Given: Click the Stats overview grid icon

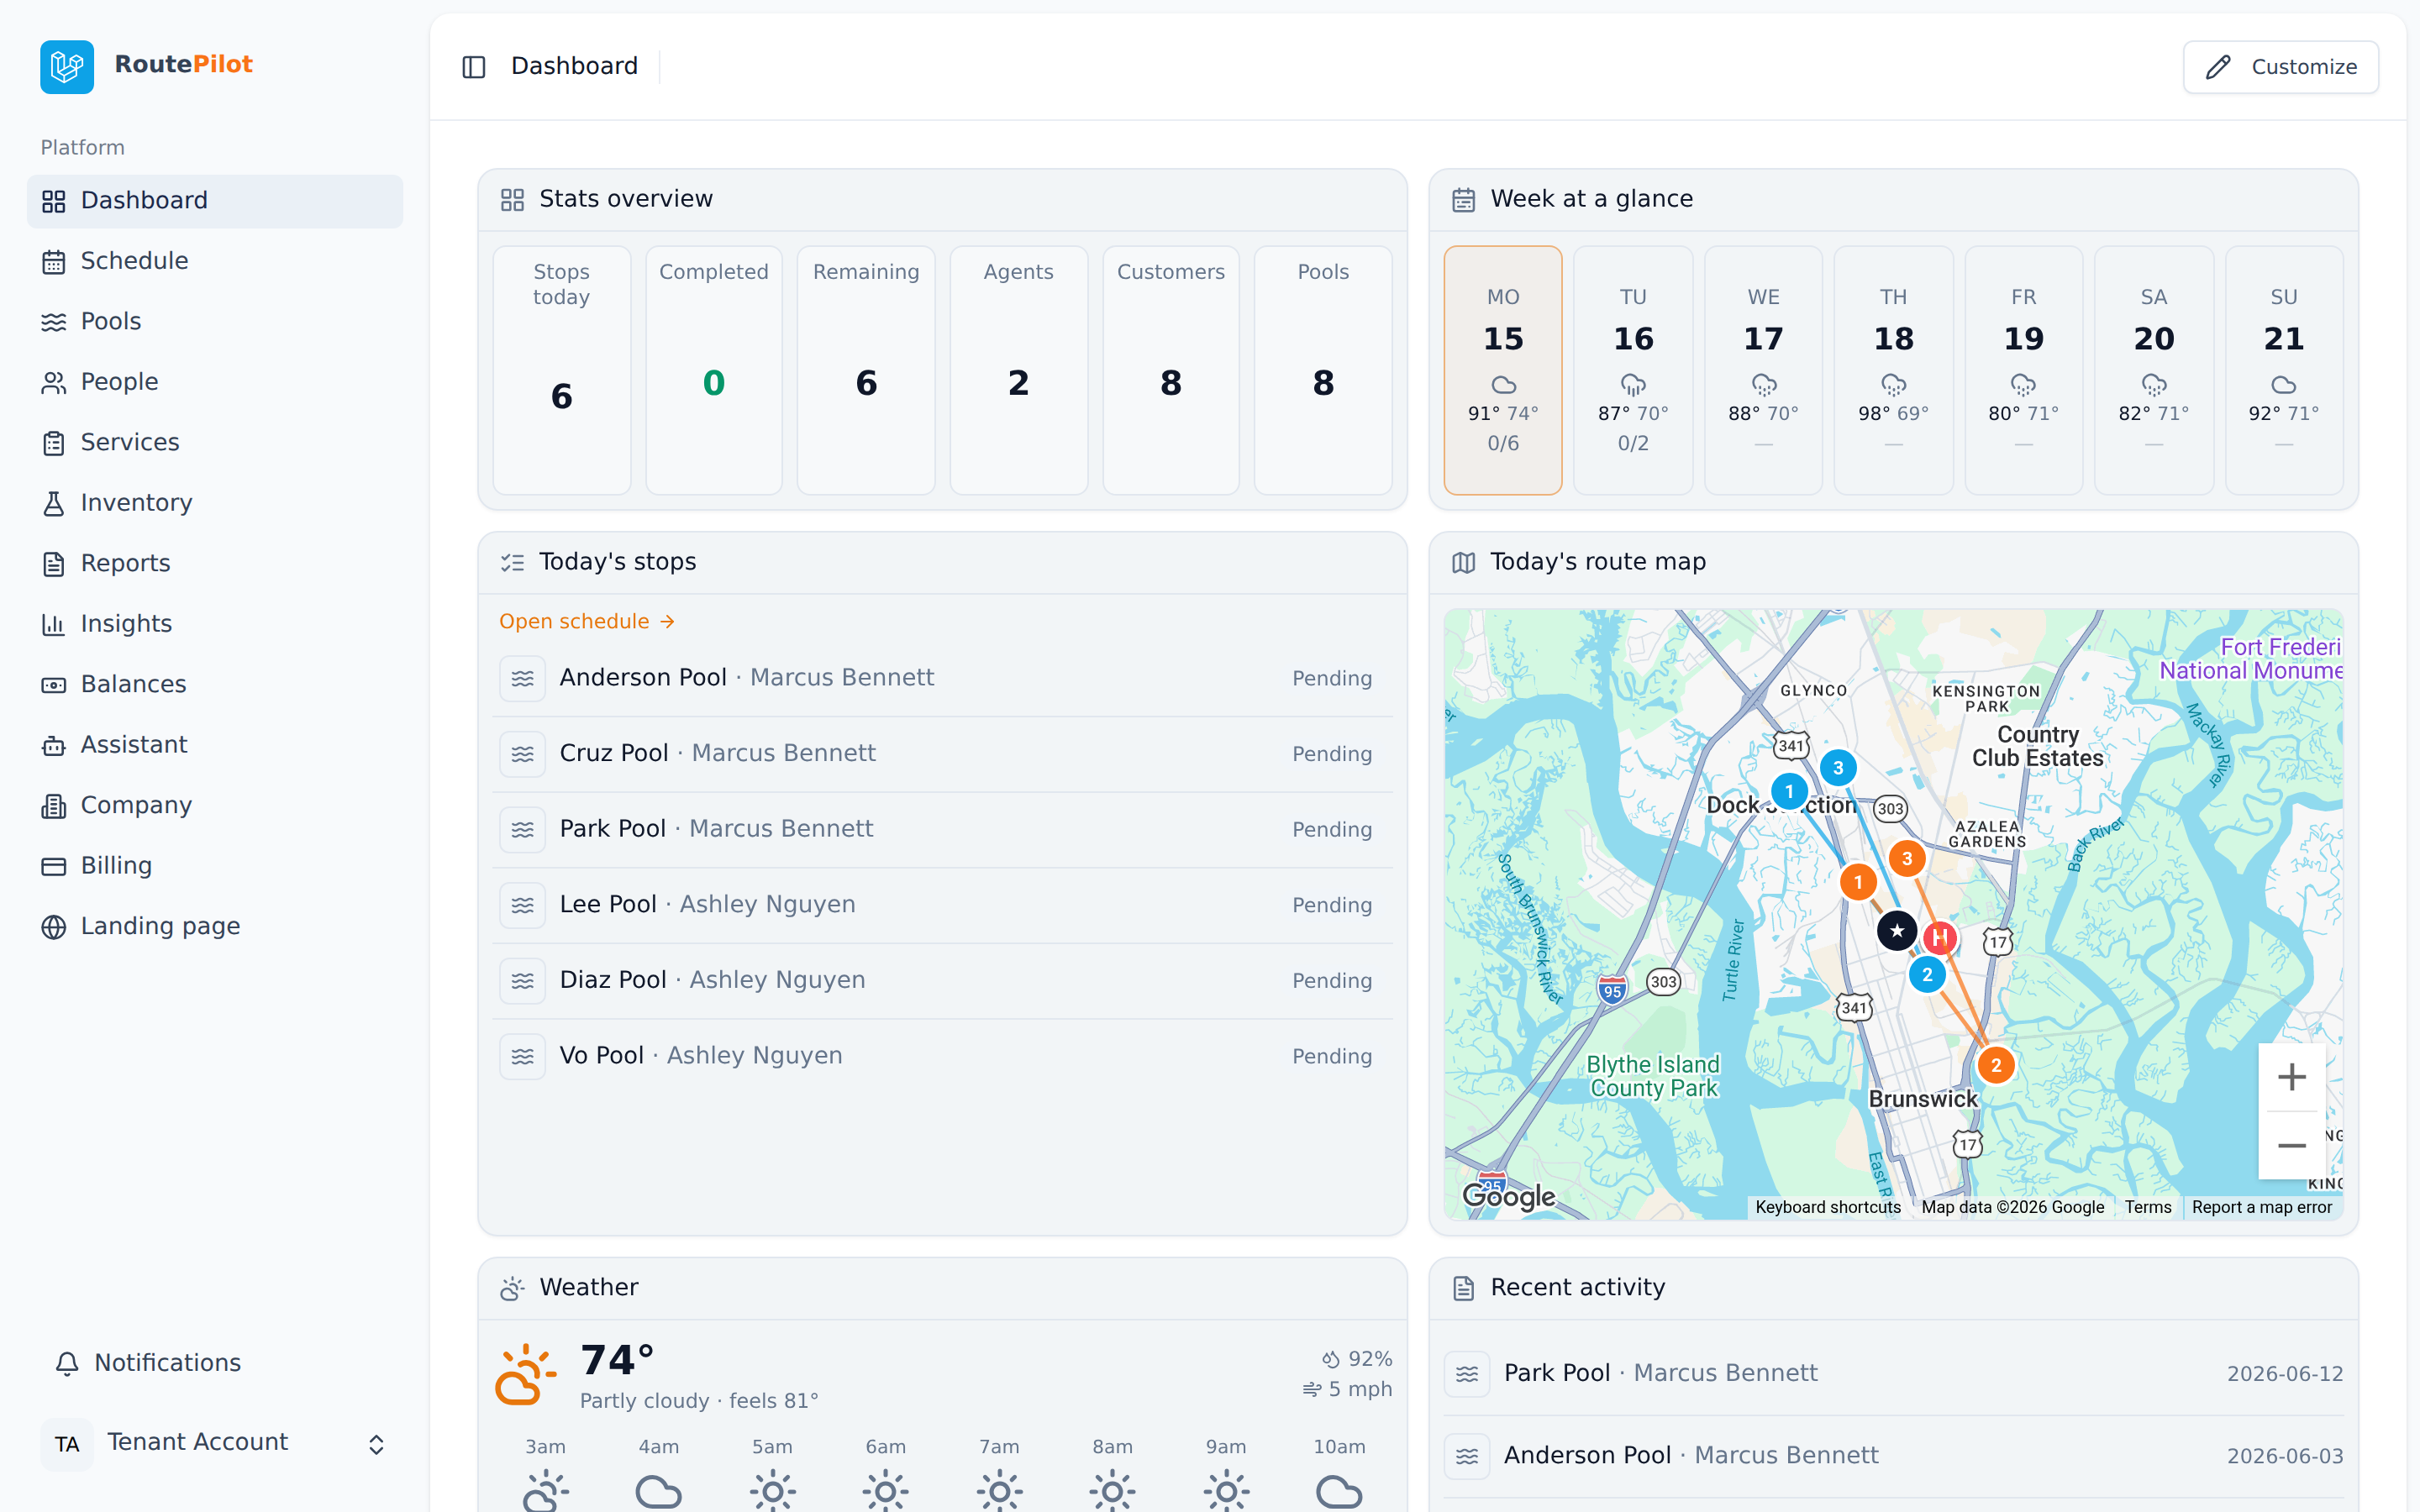Looking at the screenshot, I should point(512,200).
